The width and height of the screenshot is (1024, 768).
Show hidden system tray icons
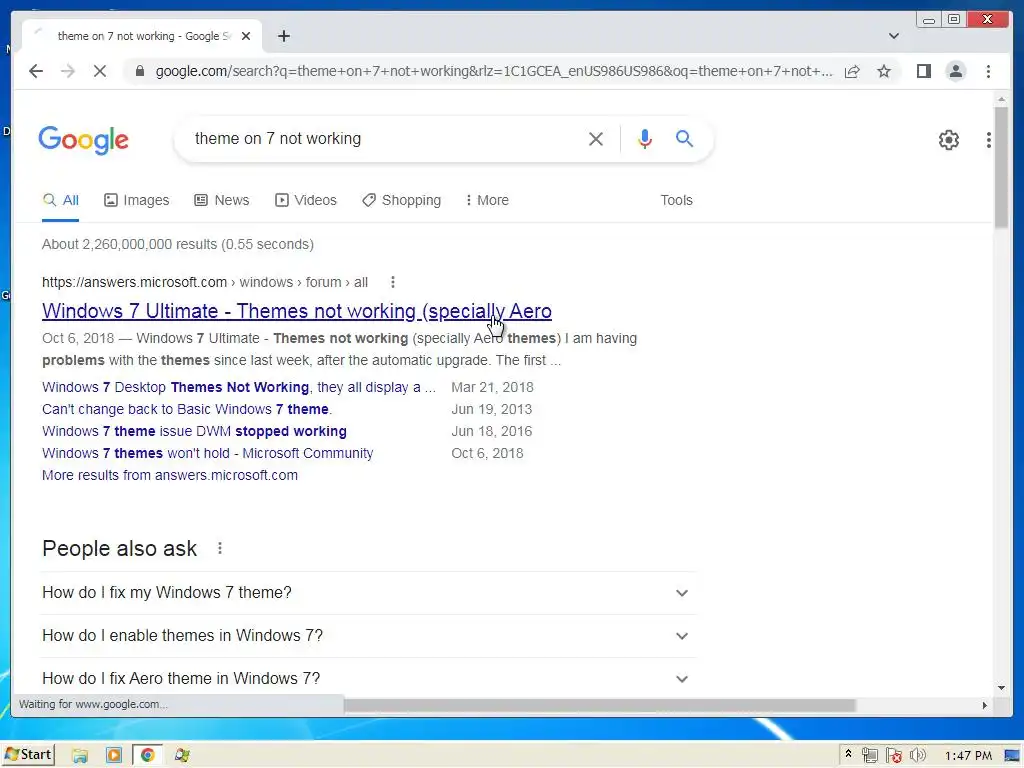(x=848, y=754)
